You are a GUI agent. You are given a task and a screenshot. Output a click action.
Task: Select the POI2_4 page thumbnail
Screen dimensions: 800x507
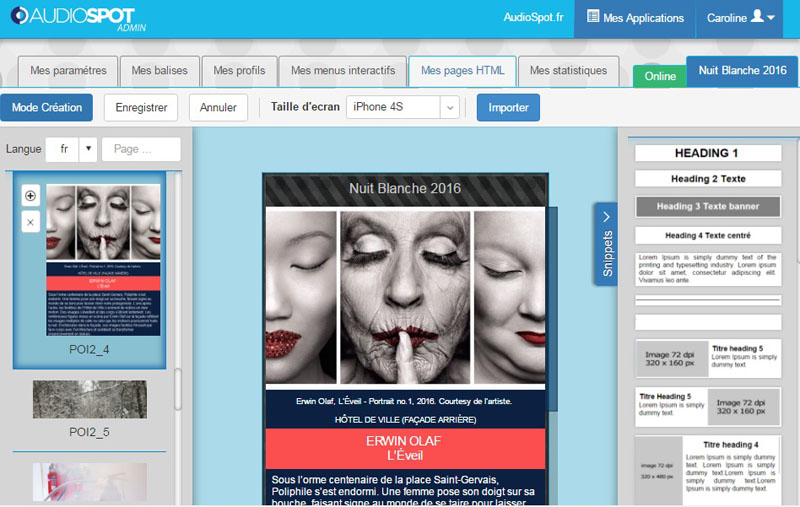(103, 260)
